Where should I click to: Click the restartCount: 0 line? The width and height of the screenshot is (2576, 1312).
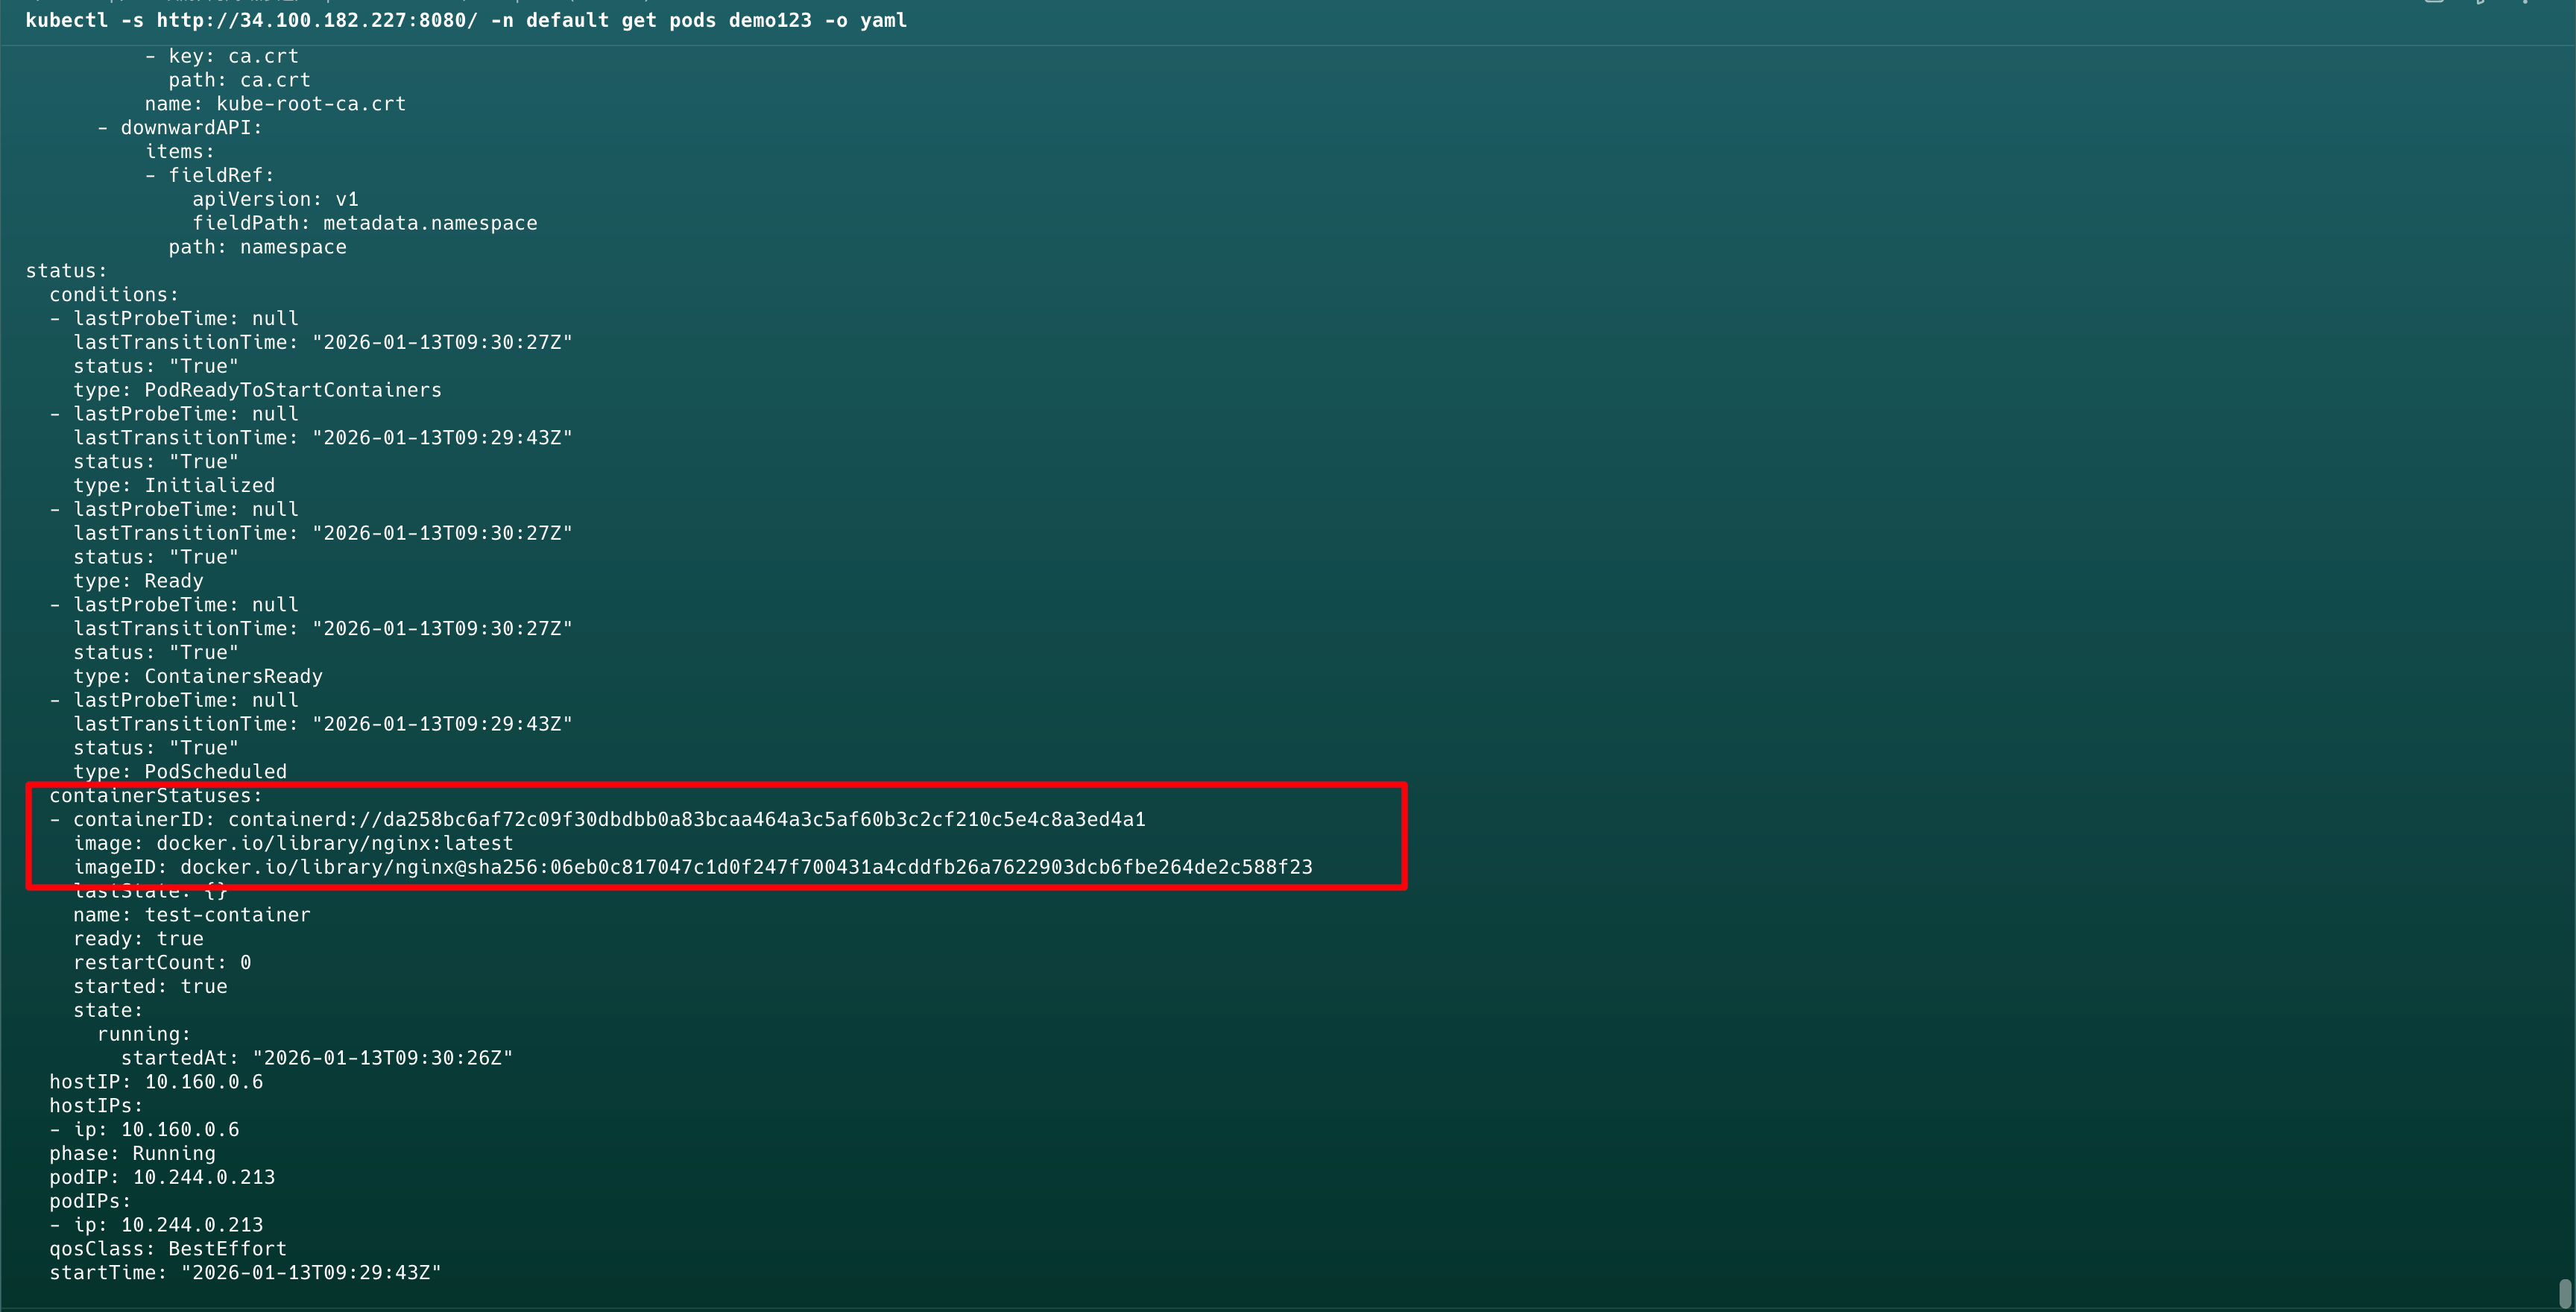(162, 962)
